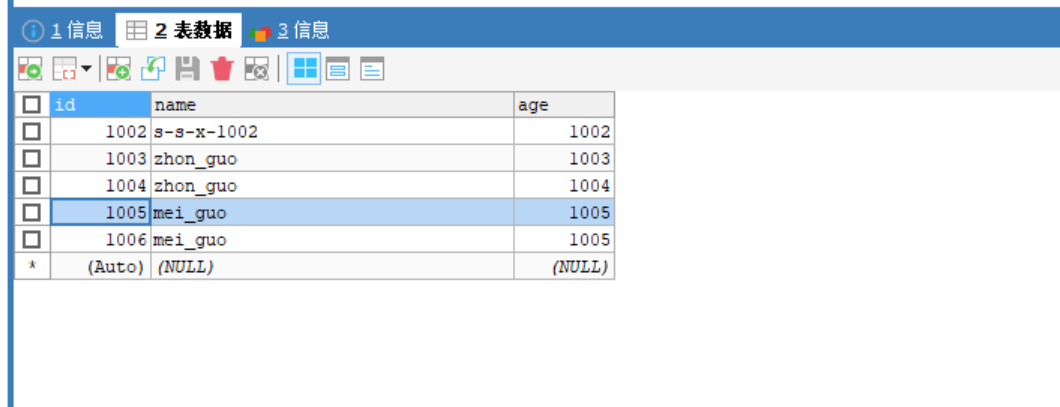Switch to form view mode
Viewport: 1060px width, 407px height.
coord(338,69)
